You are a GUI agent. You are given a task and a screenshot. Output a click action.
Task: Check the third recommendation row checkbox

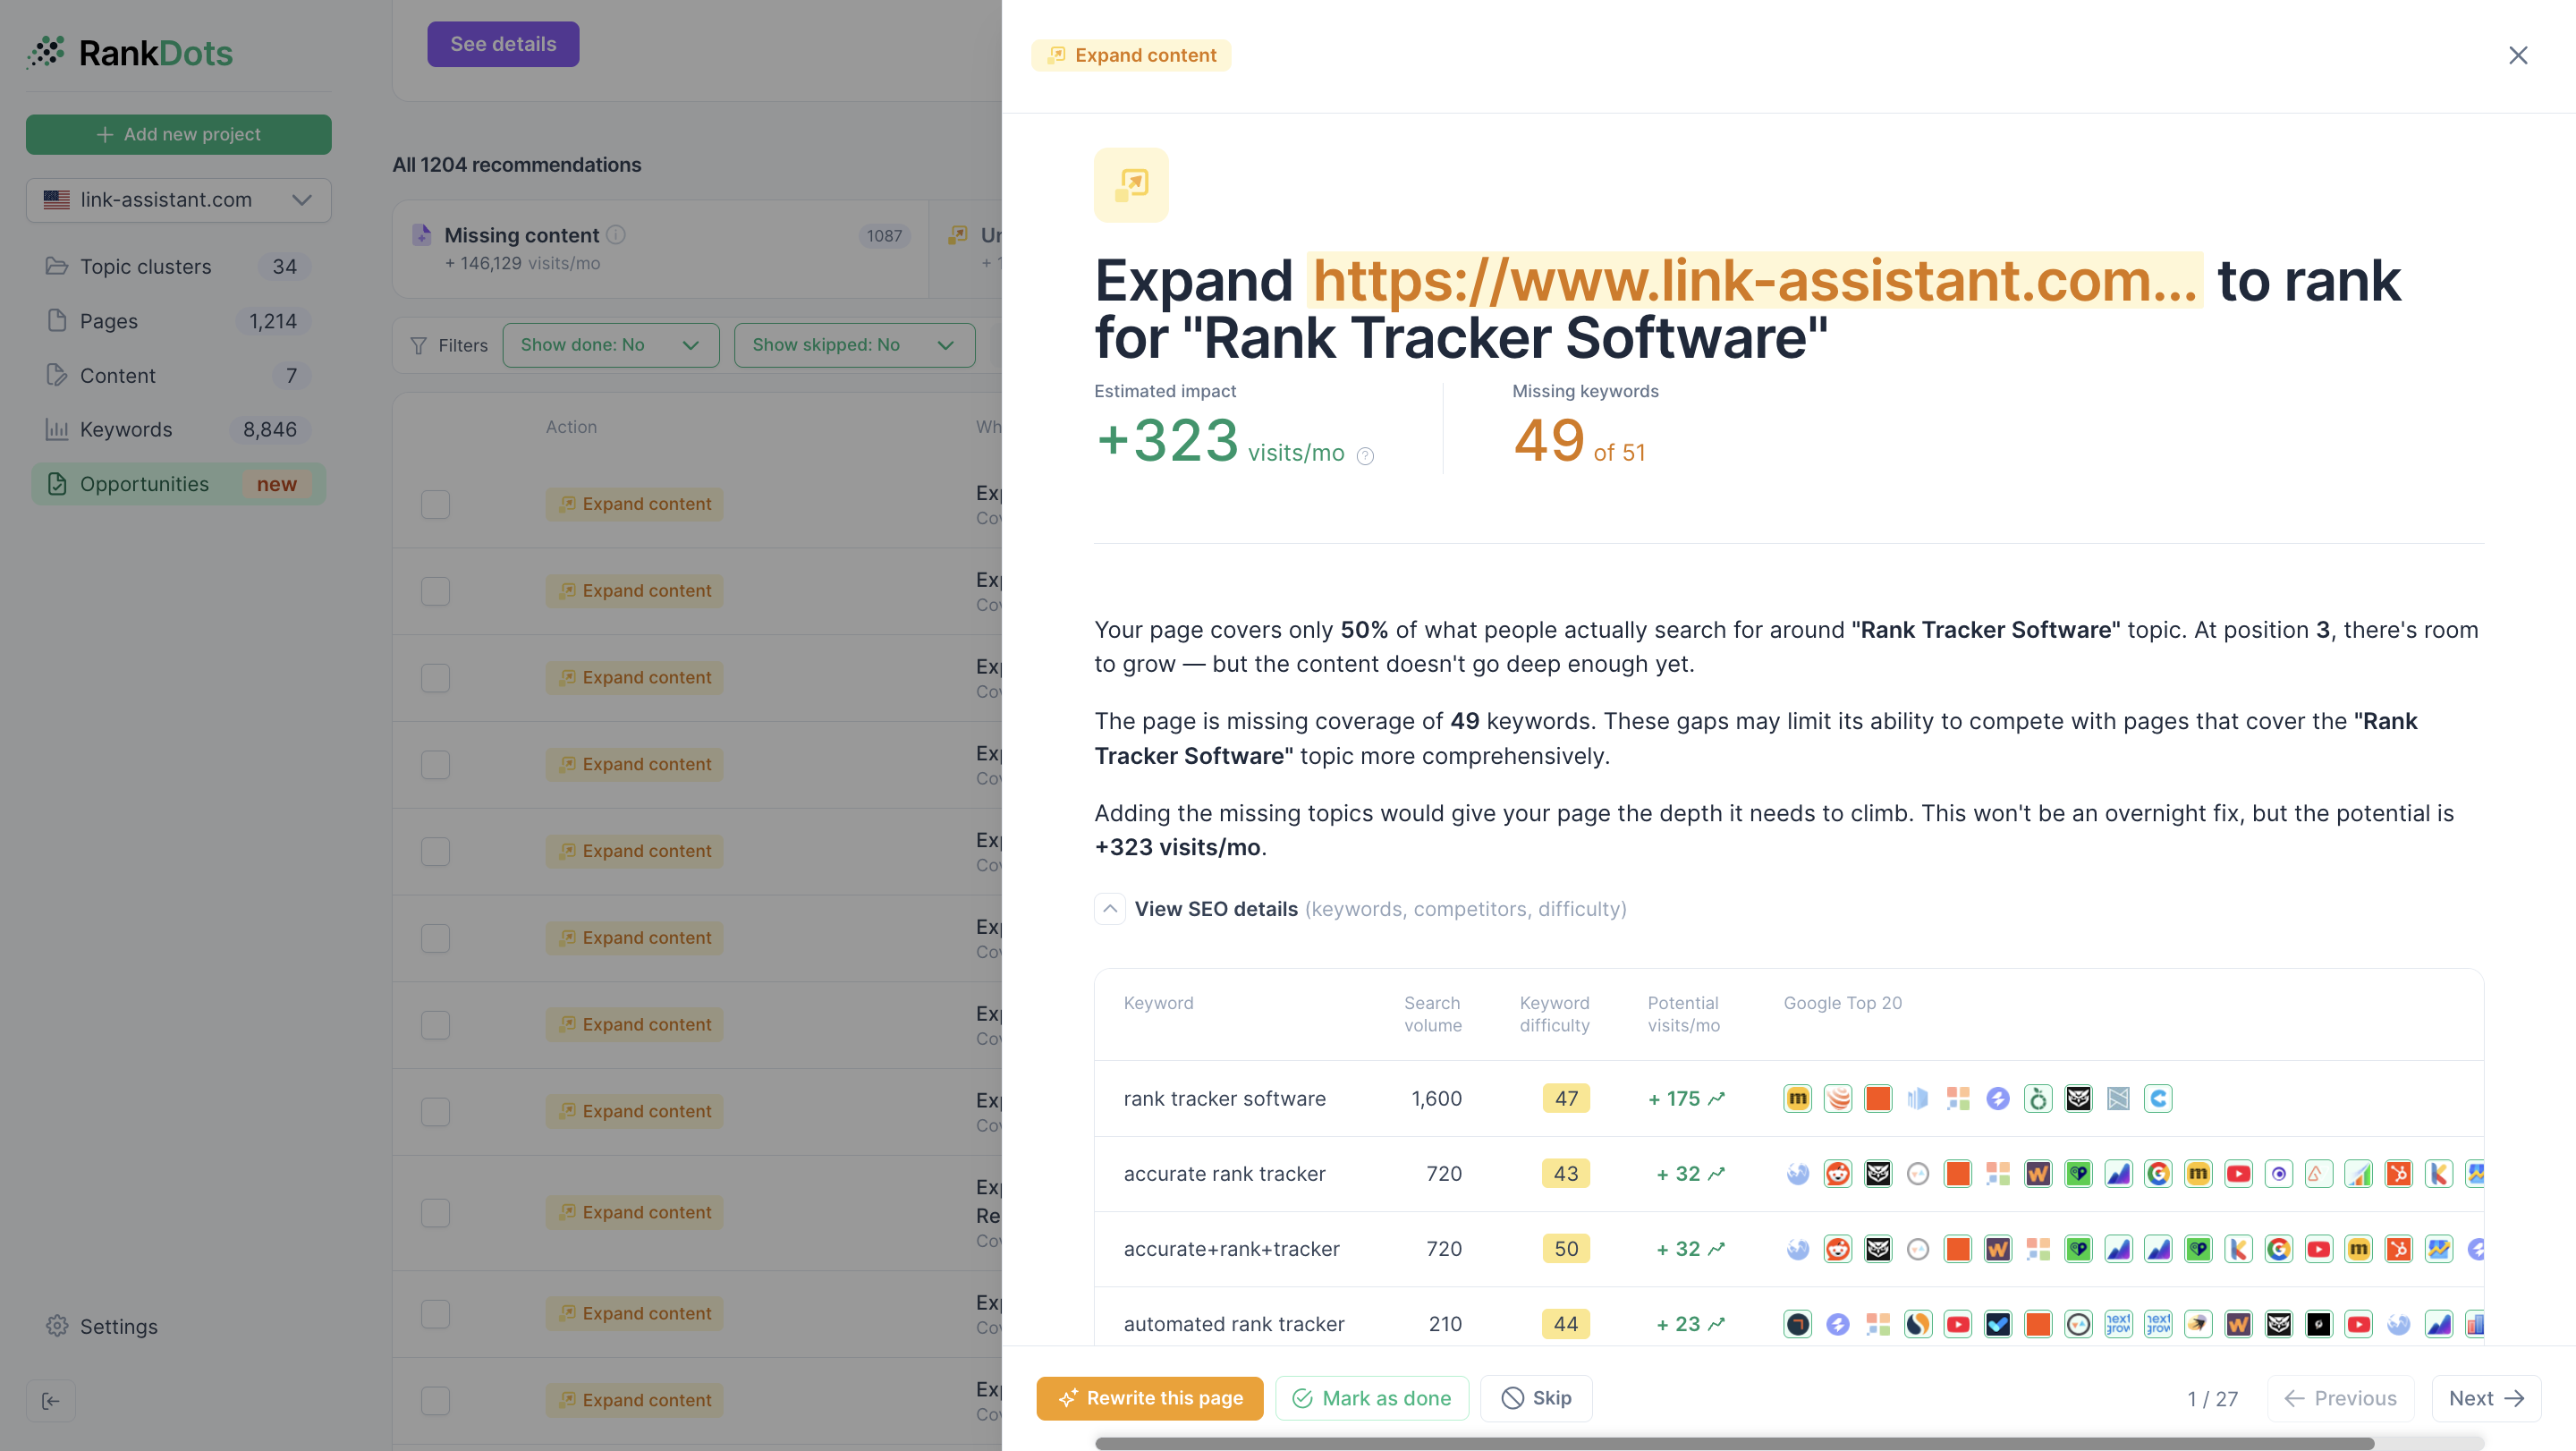tap(435, 678)
